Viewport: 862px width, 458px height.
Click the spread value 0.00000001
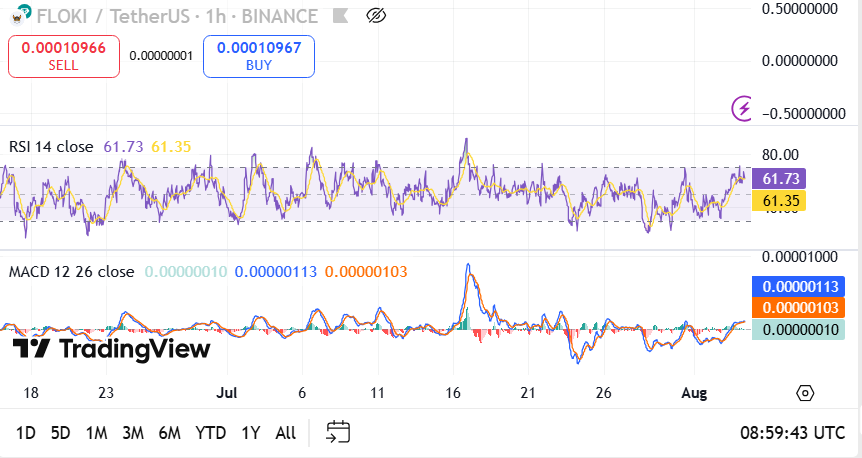[161, 56]
